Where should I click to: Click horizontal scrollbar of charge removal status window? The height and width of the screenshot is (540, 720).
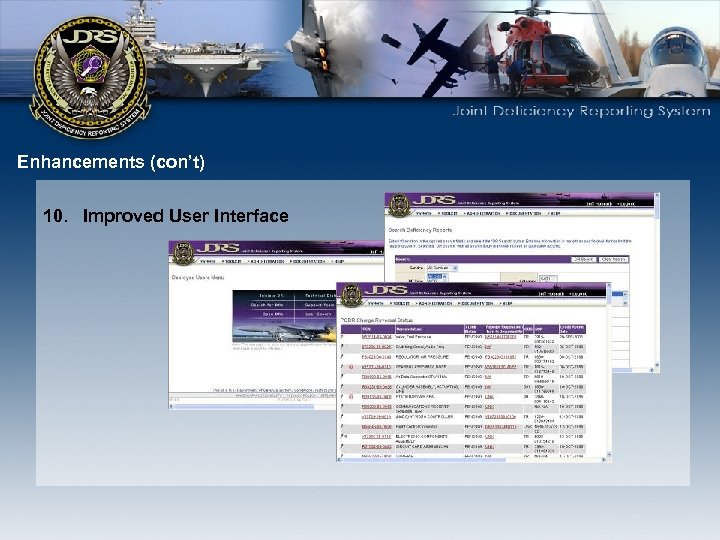click(472, 459)
